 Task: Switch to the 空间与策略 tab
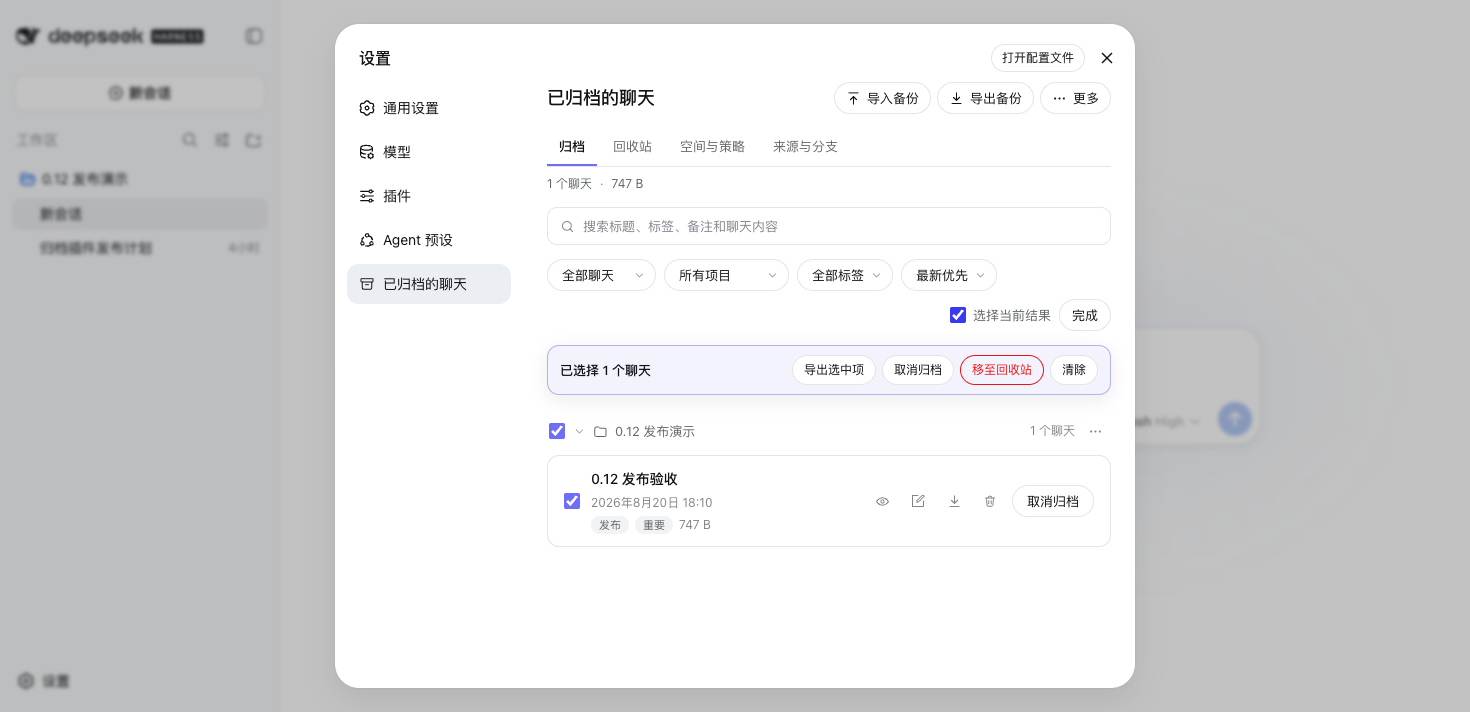point(712,147)
